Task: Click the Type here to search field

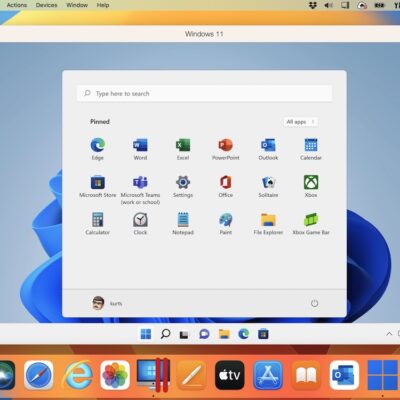Action: [x=205, y=93]
